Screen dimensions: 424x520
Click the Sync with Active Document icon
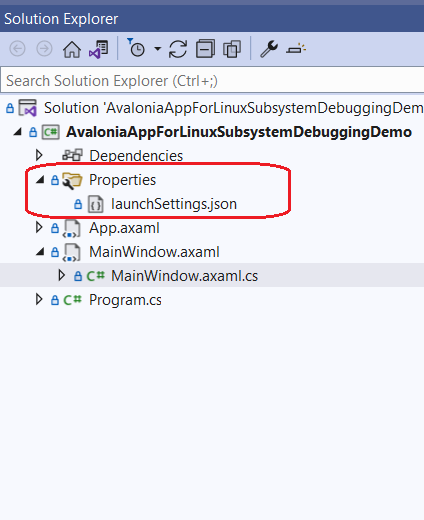tap(178, 49)
